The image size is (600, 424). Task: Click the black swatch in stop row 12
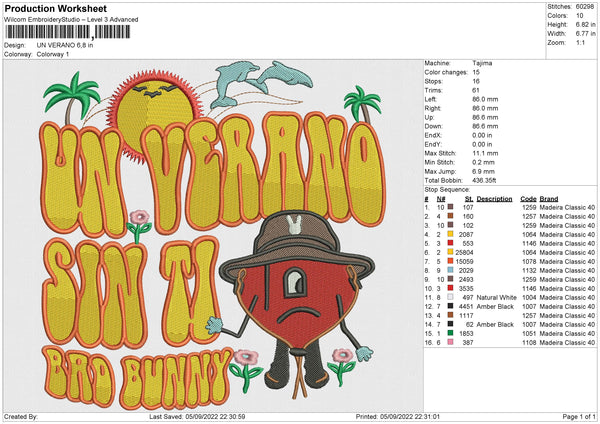[x=450, y=306]
